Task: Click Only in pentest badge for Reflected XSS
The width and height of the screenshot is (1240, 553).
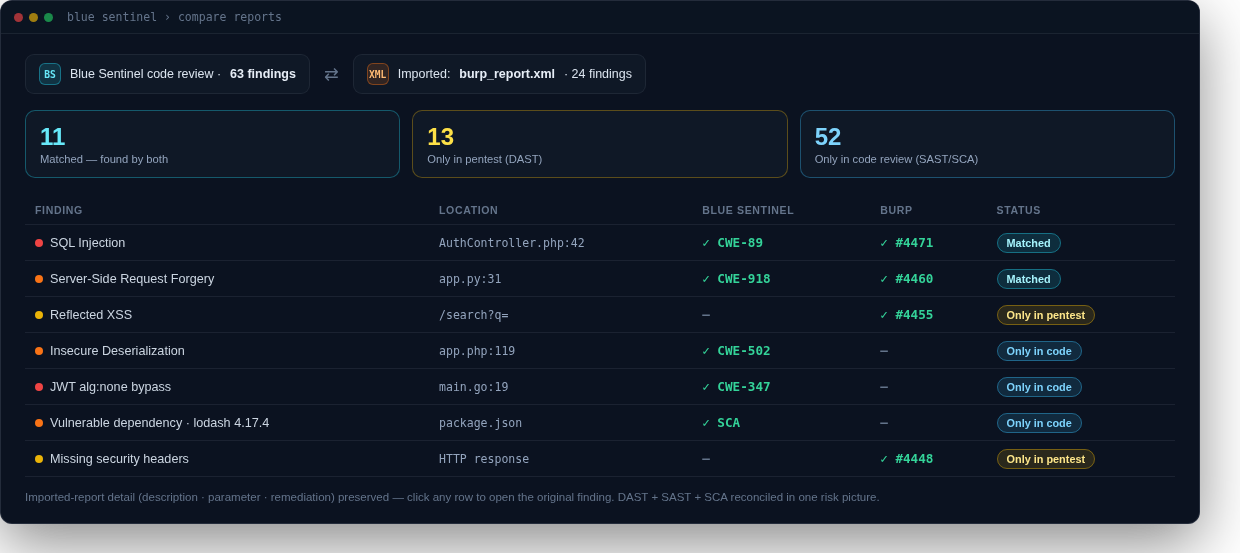Action: point(1045,315)
